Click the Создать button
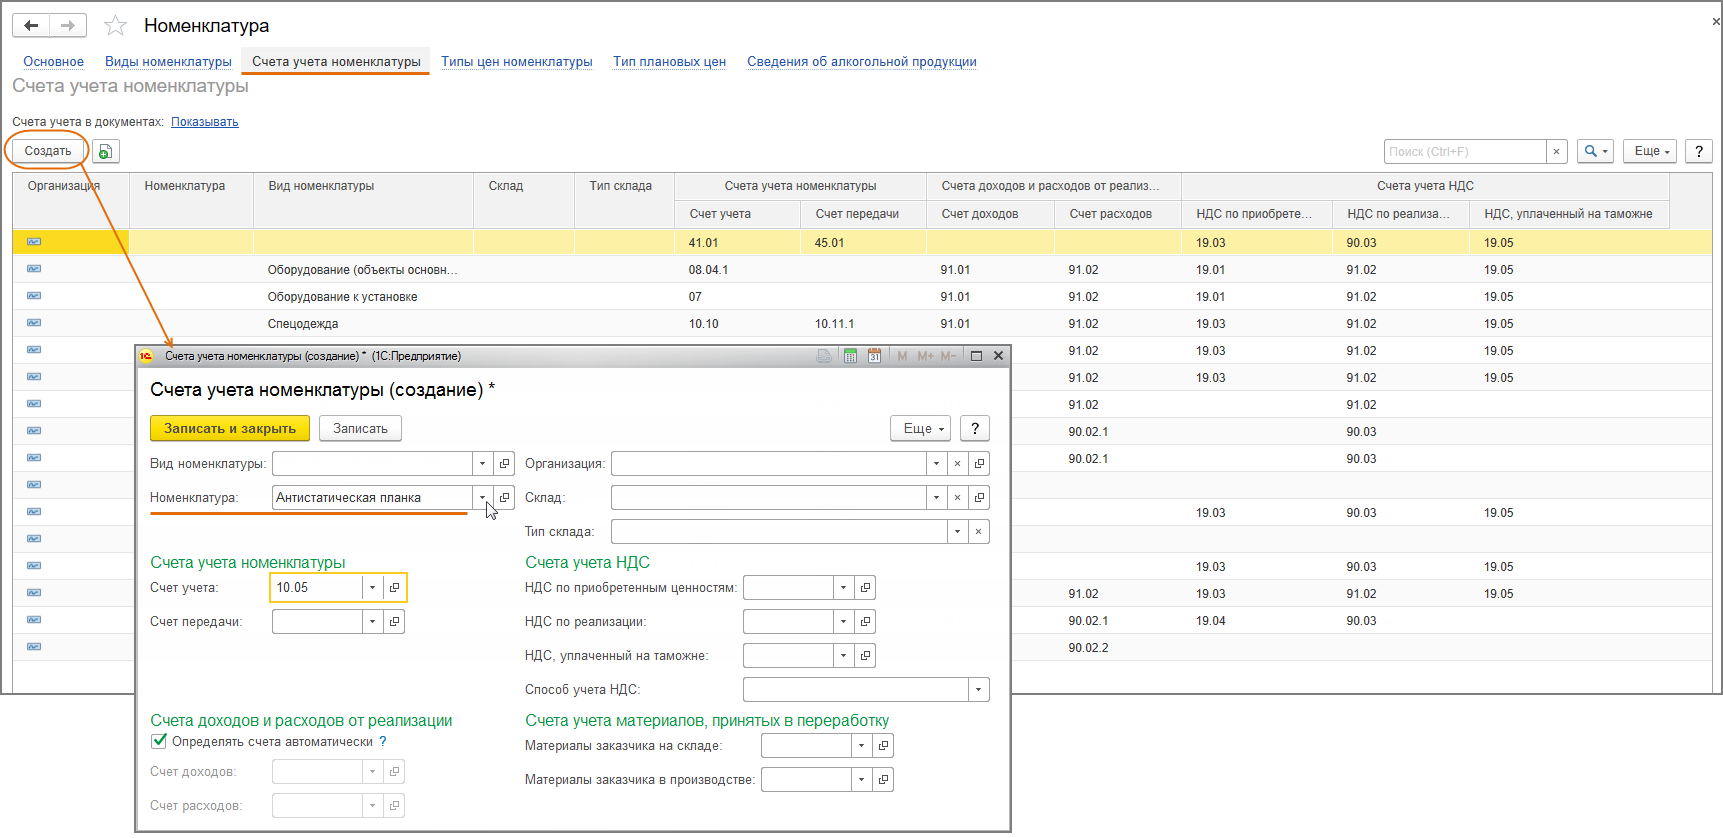The width and height of the screenshot is (1723, 838). [x=48, y=151]
